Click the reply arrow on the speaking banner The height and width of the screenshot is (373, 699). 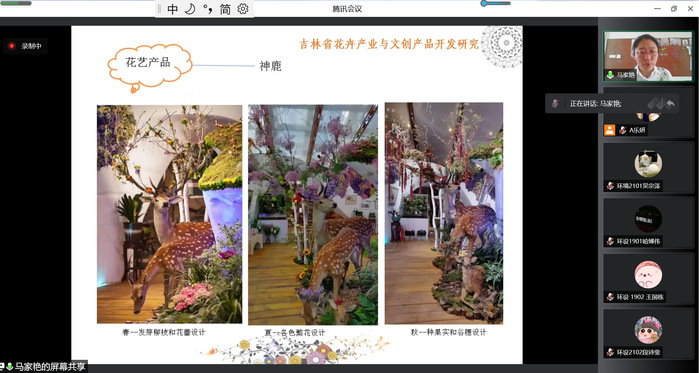pos(670,104)
